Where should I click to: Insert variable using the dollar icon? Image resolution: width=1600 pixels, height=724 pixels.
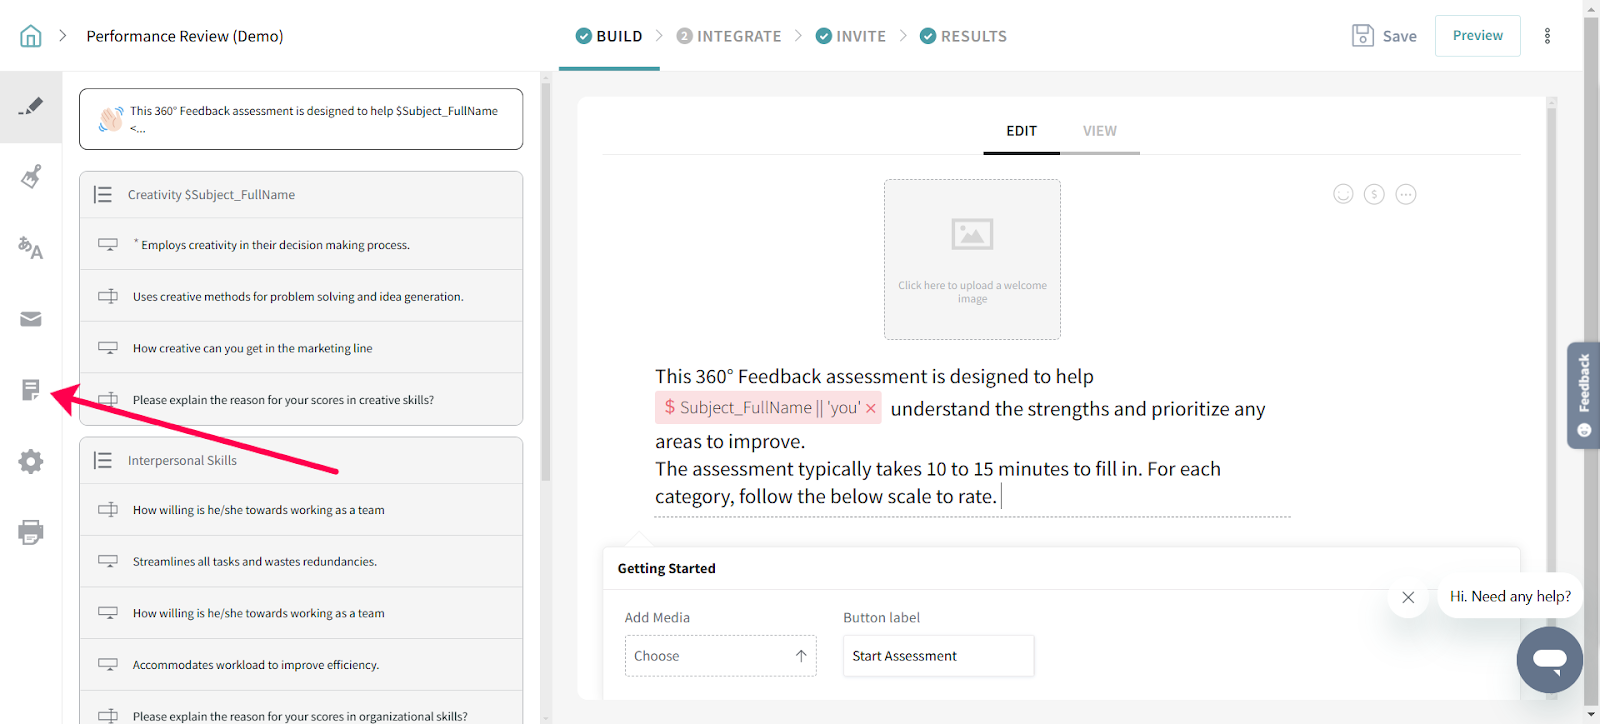(x=1374, y=194)
